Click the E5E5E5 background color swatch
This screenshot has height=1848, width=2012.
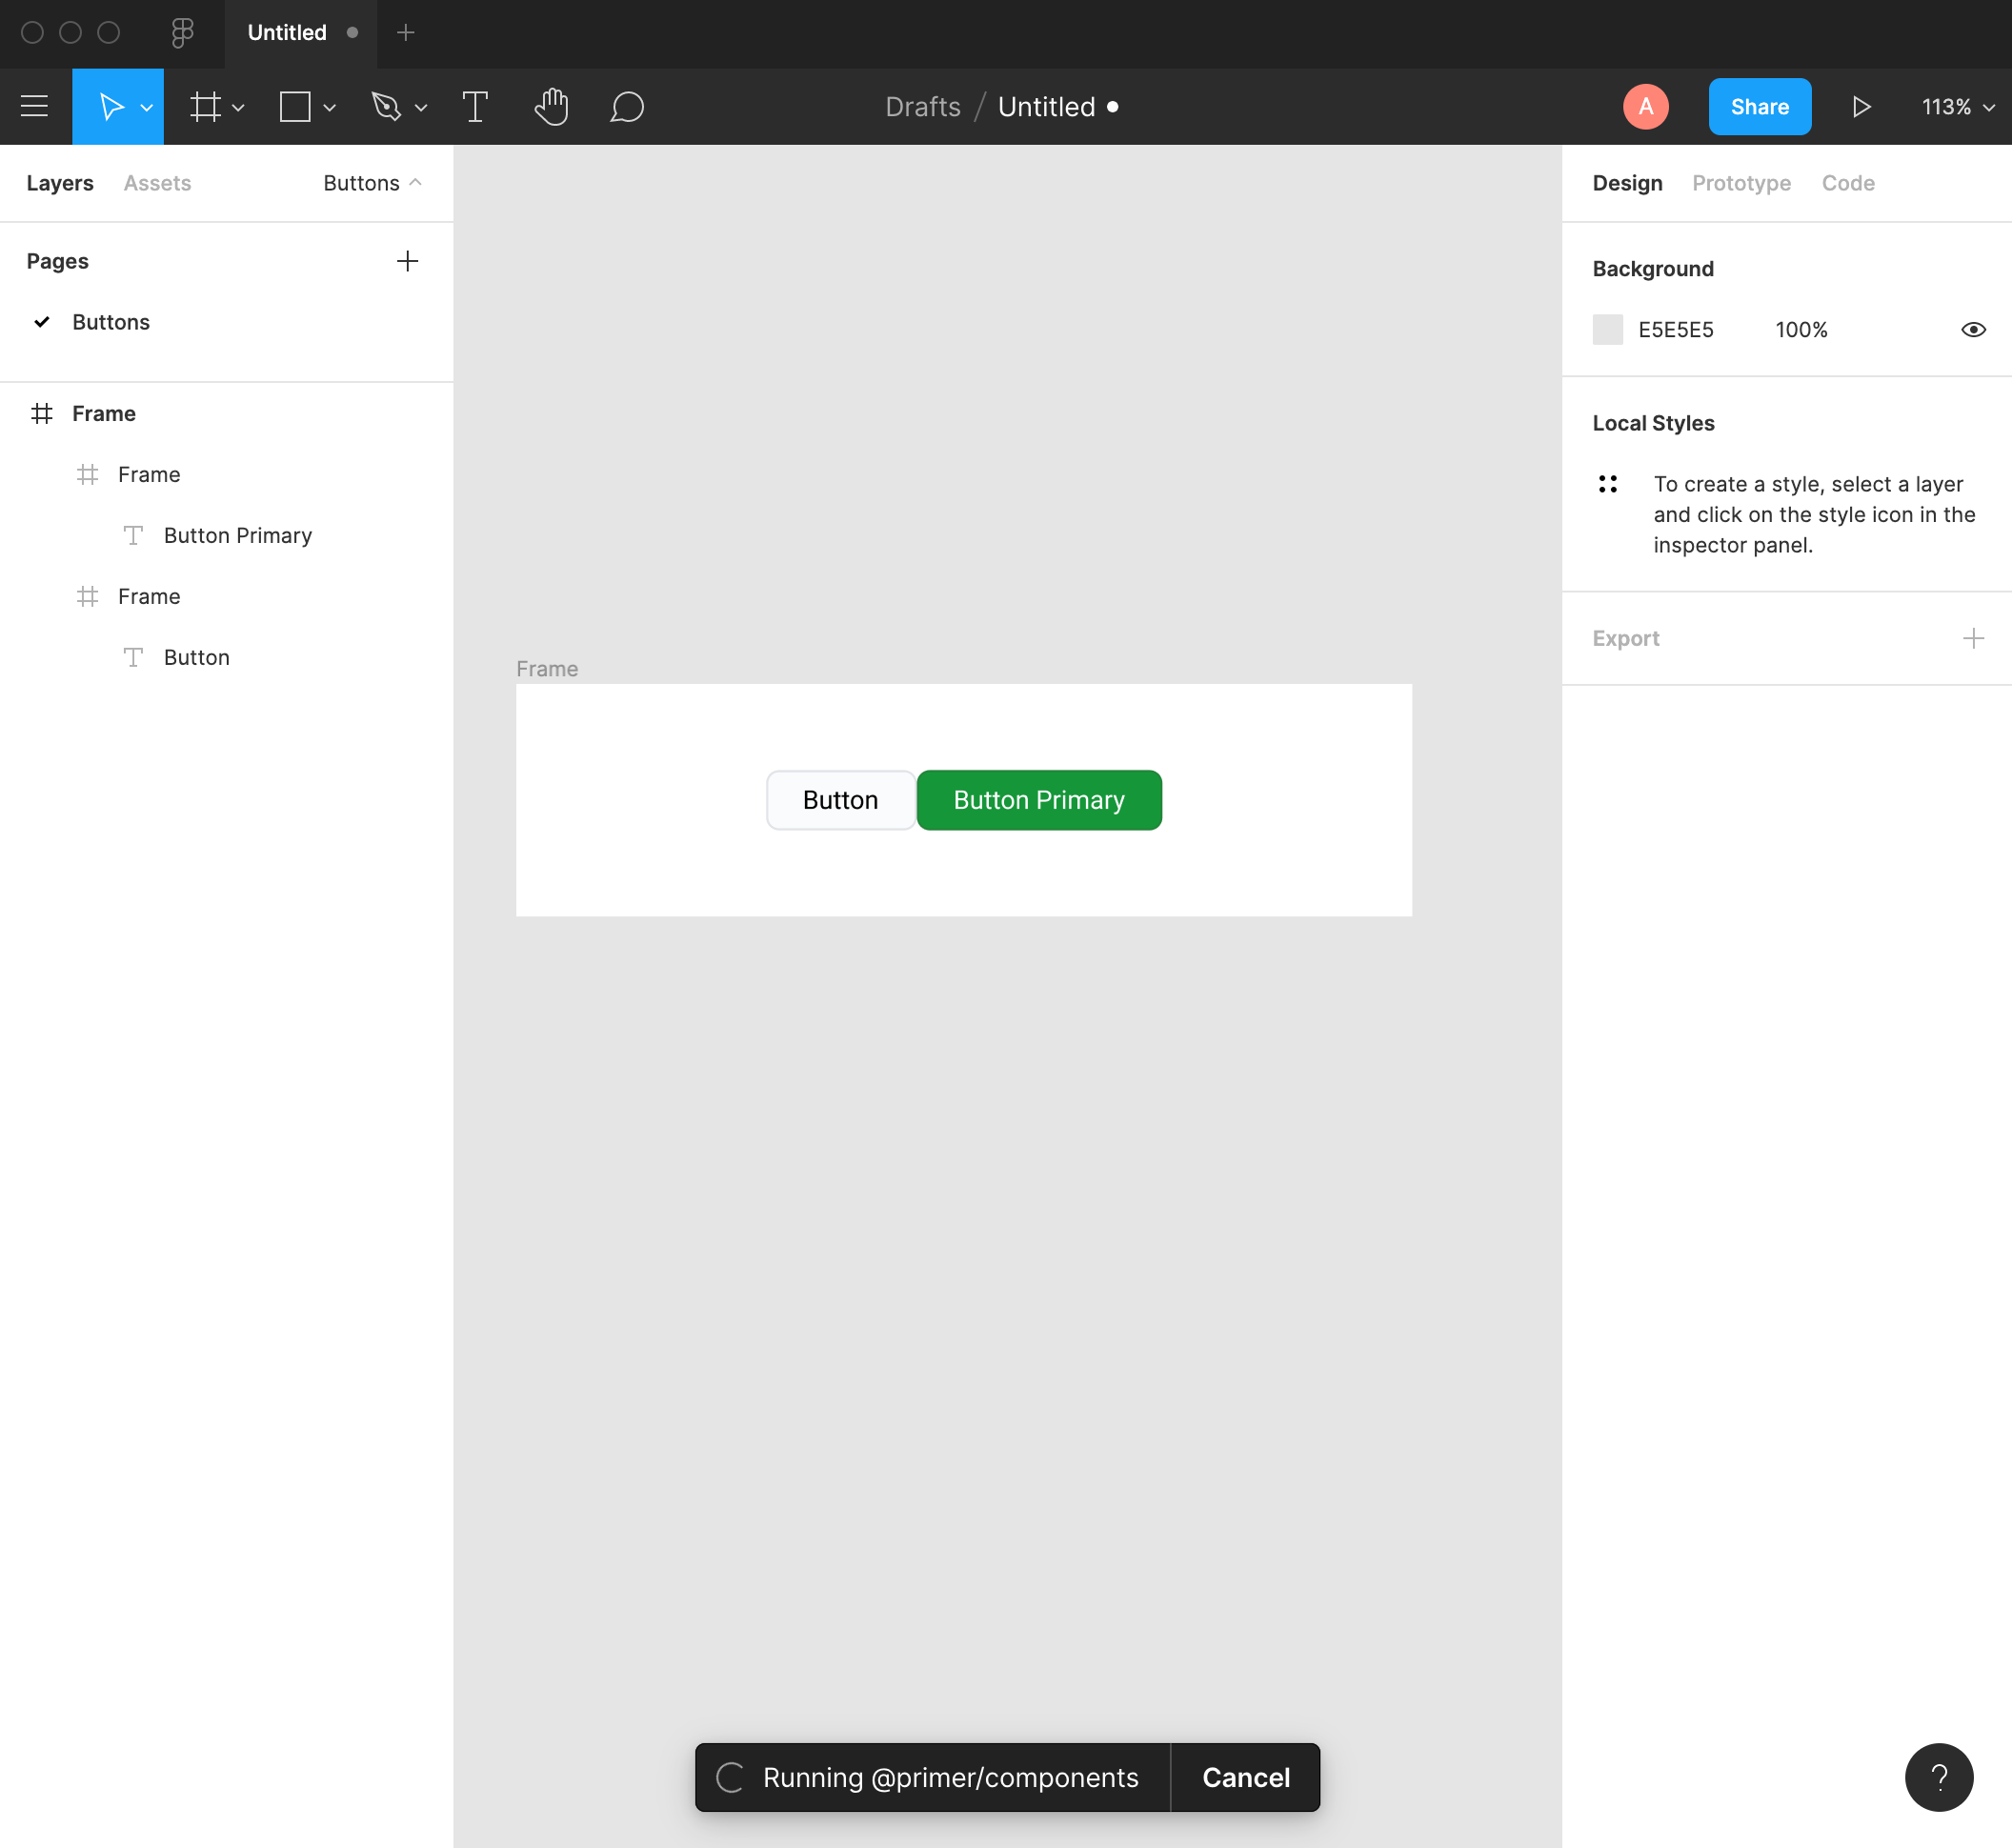click(x=1607, y=330)
